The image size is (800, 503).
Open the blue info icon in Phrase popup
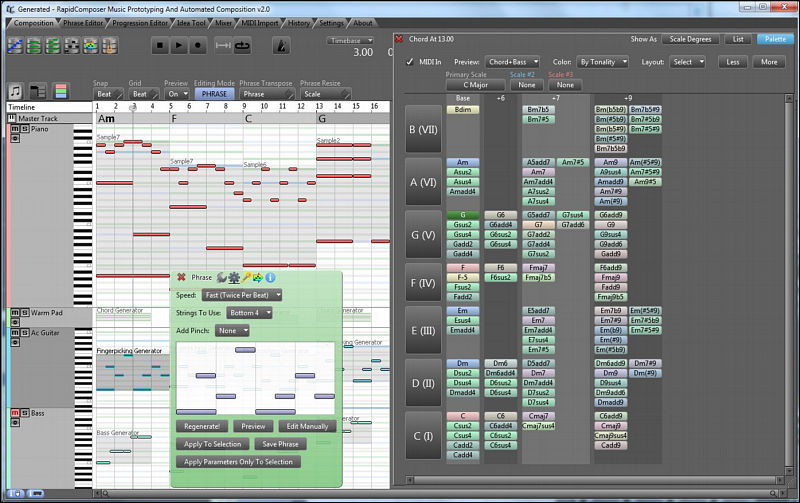270,277
